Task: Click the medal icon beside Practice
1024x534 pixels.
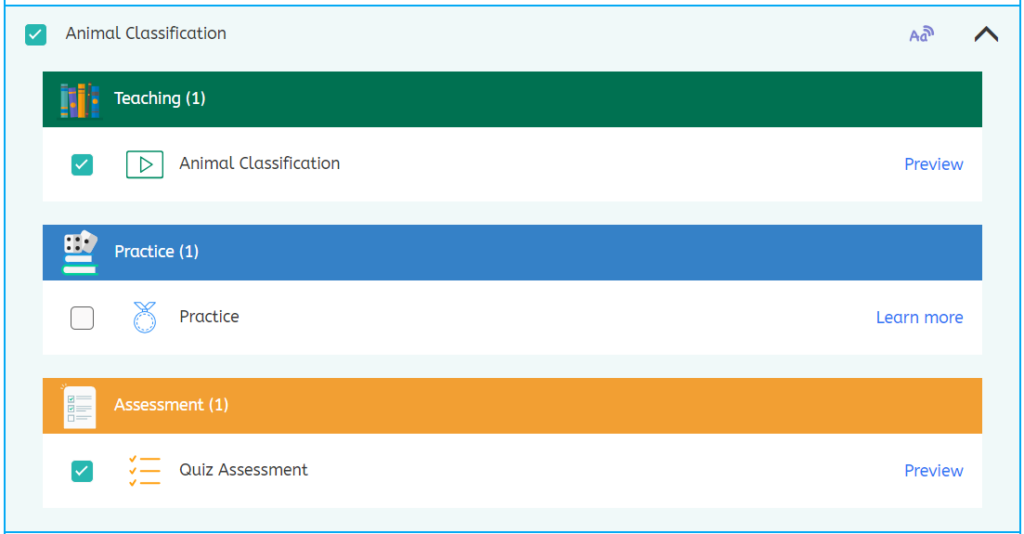Action: tap(145, 318)
